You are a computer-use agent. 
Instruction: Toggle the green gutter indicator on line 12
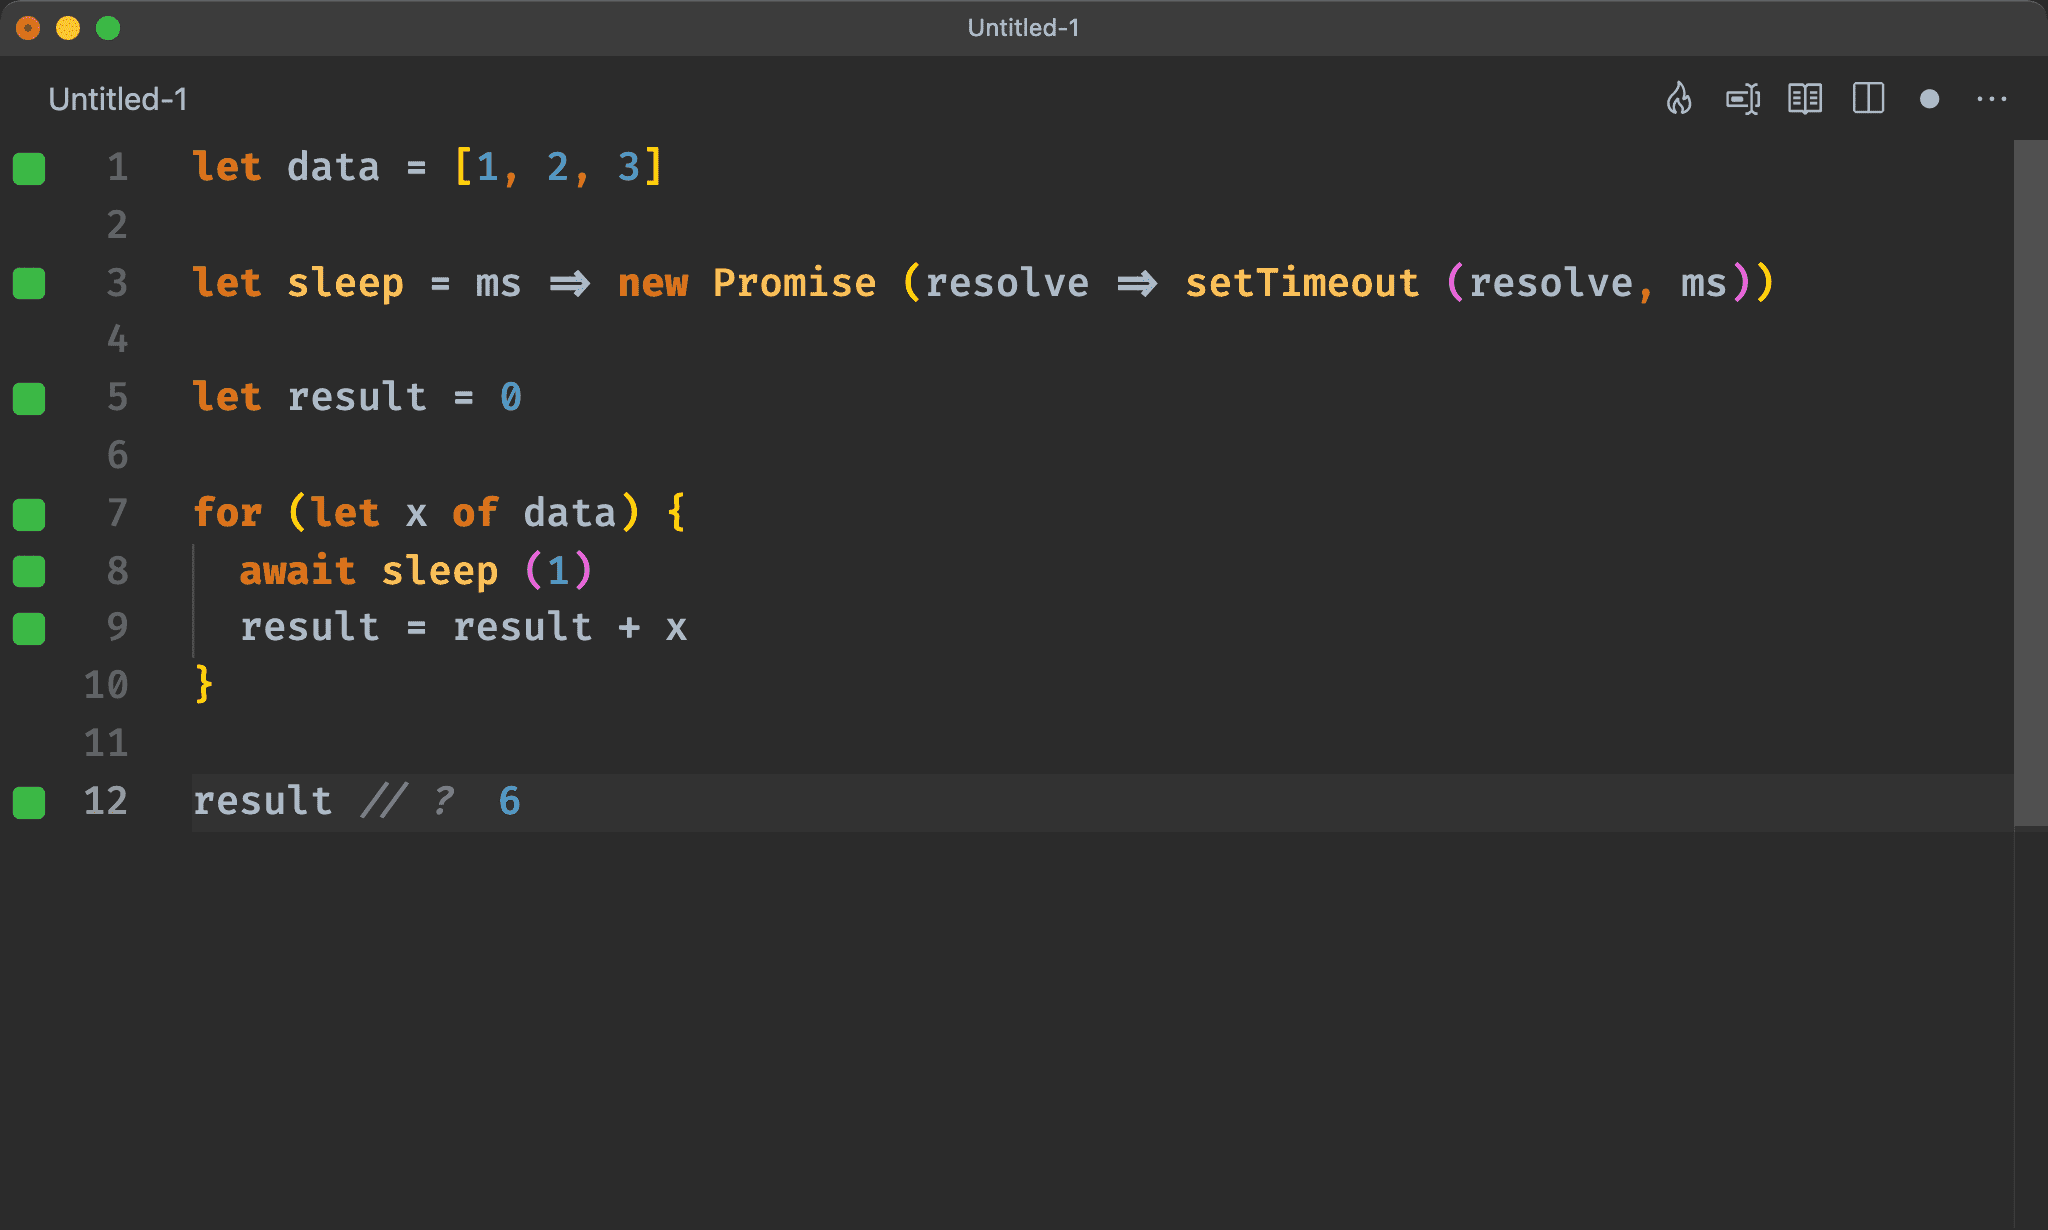tap(29, 802)
